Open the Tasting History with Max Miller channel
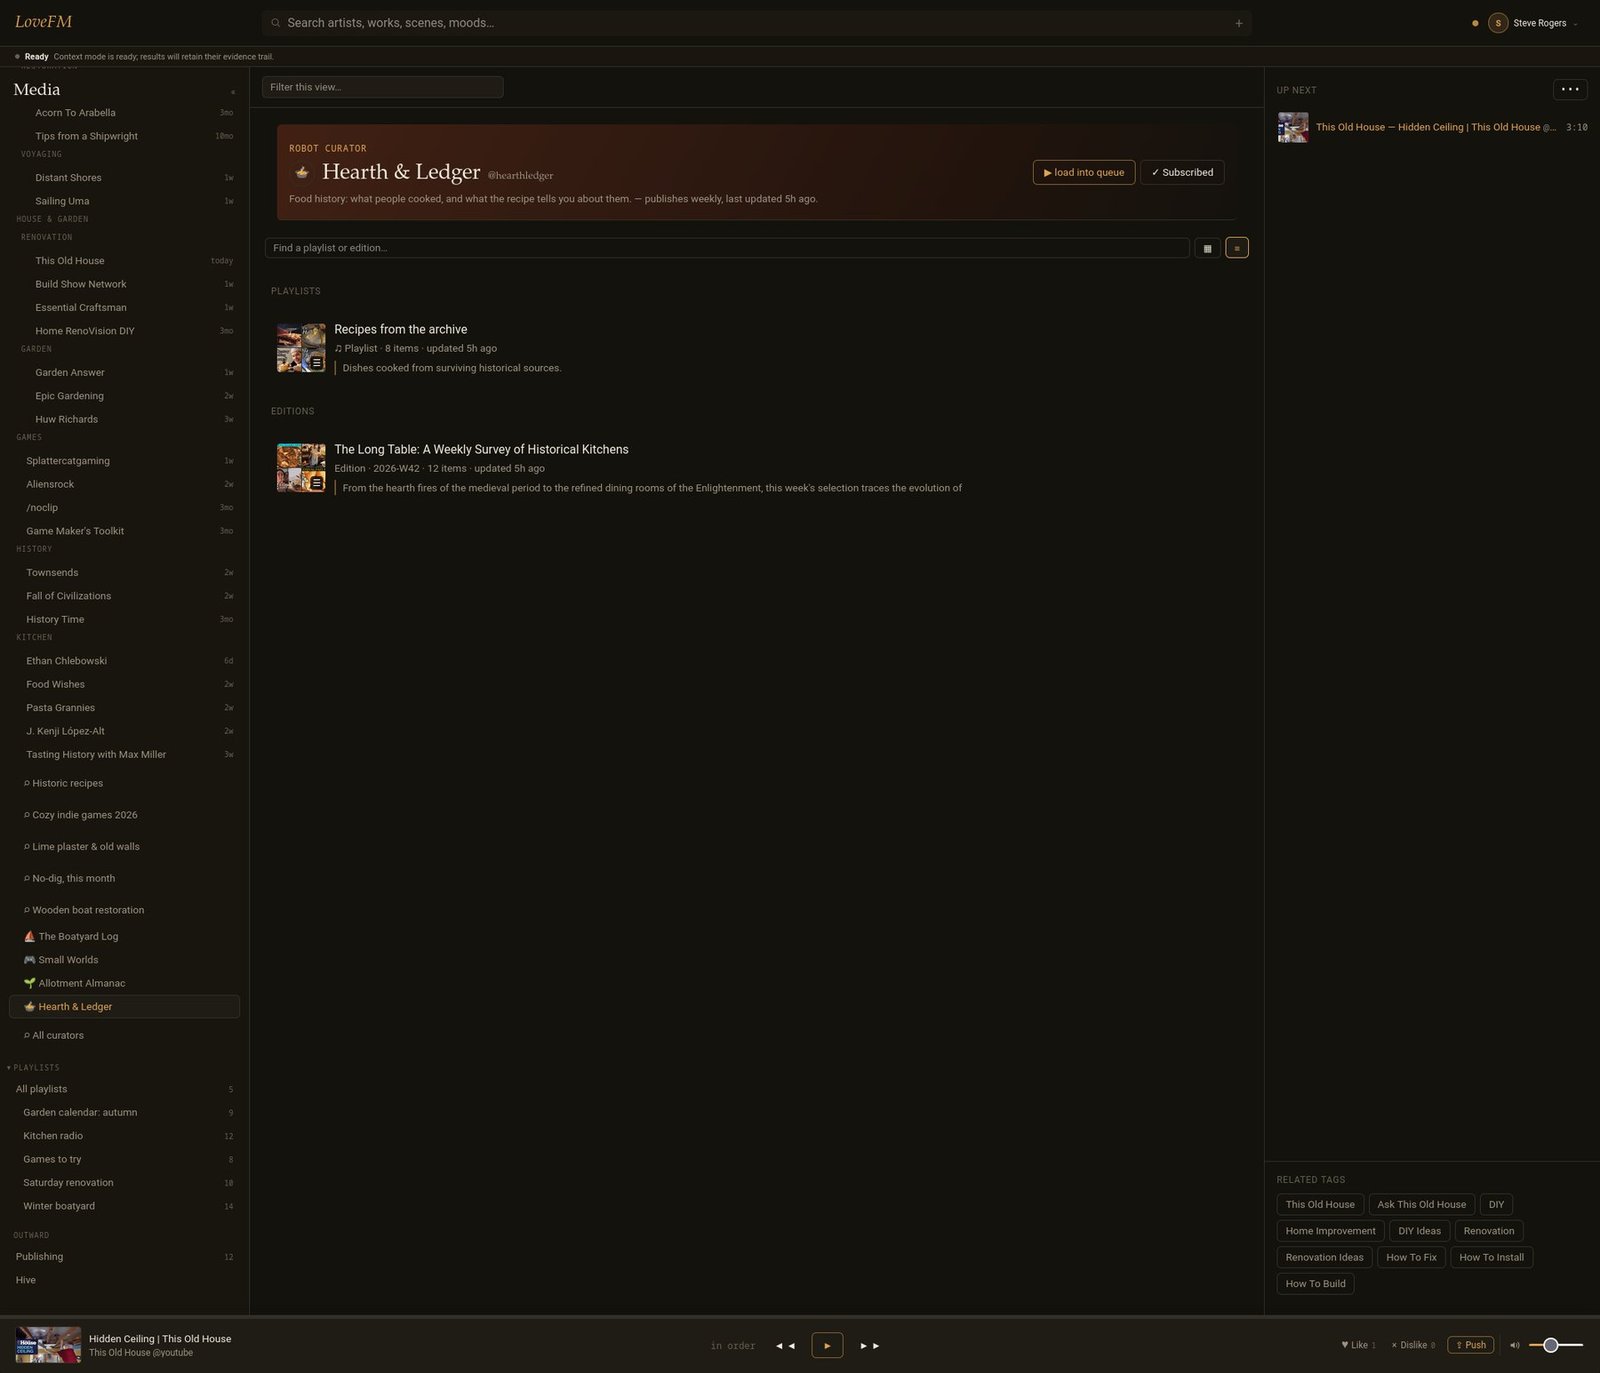The height and width of the screenshot is (1373, 1600). (125, 755)
